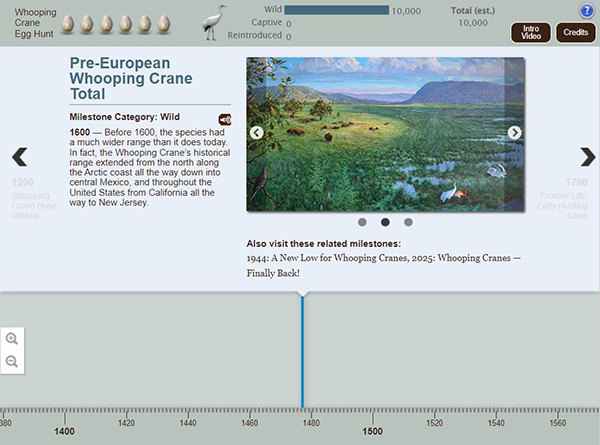The width and height of the screenshot is (600, 445).
Task: Show previous image in the slideshow
Action: coord(256,133)
